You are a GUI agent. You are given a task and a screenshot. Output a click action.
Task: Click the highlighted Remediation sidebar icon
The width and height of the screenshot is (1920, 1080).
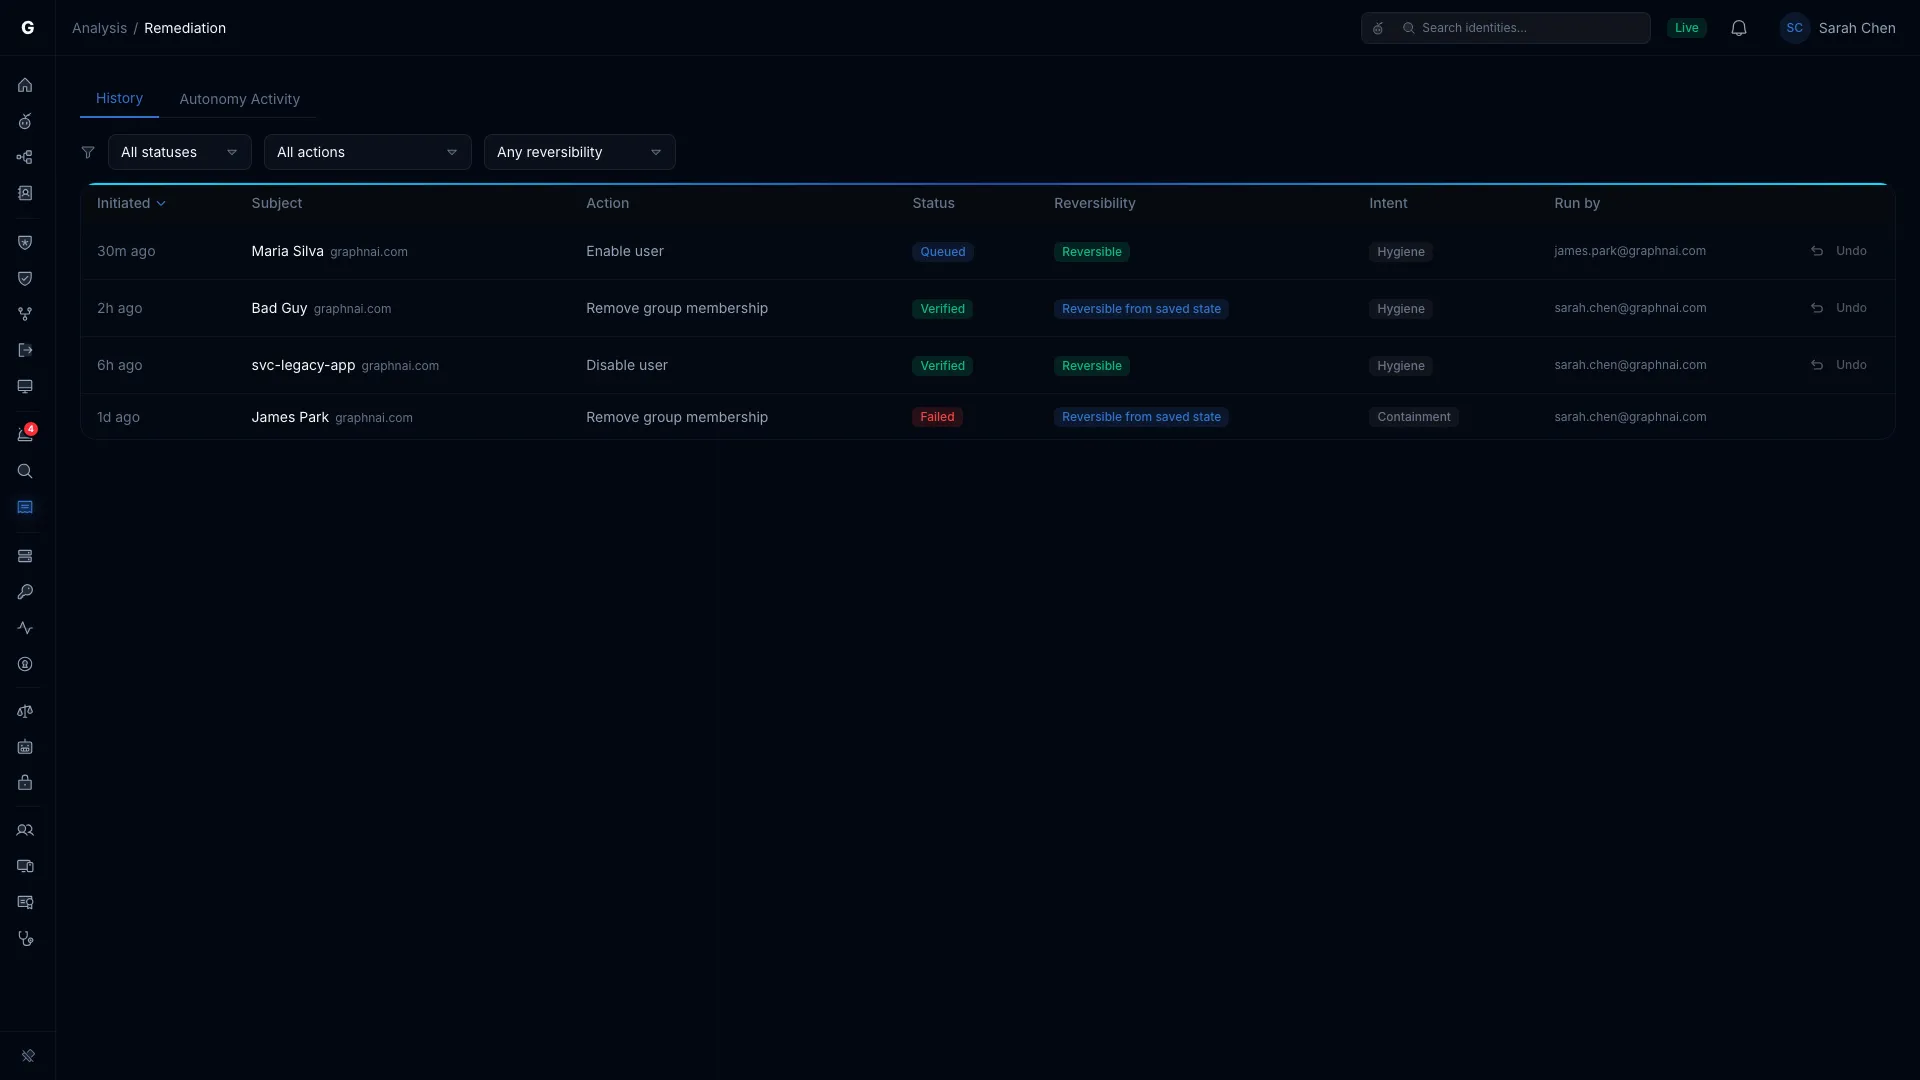[25, 507]
